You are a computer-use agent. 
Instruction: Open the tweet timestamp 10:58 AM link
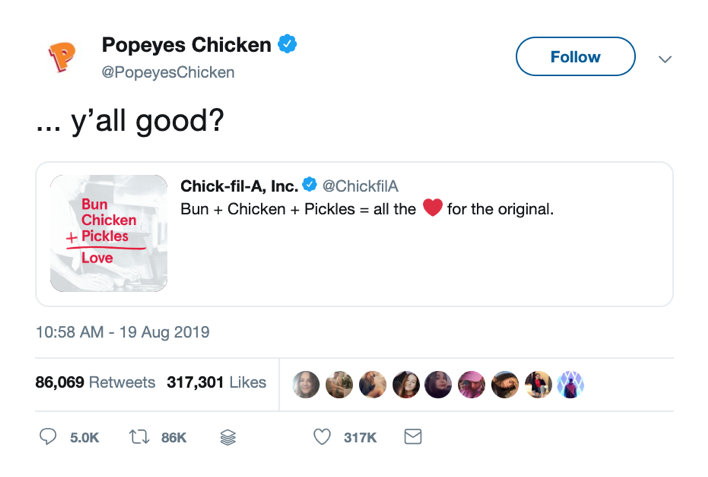tap(122, 331)
